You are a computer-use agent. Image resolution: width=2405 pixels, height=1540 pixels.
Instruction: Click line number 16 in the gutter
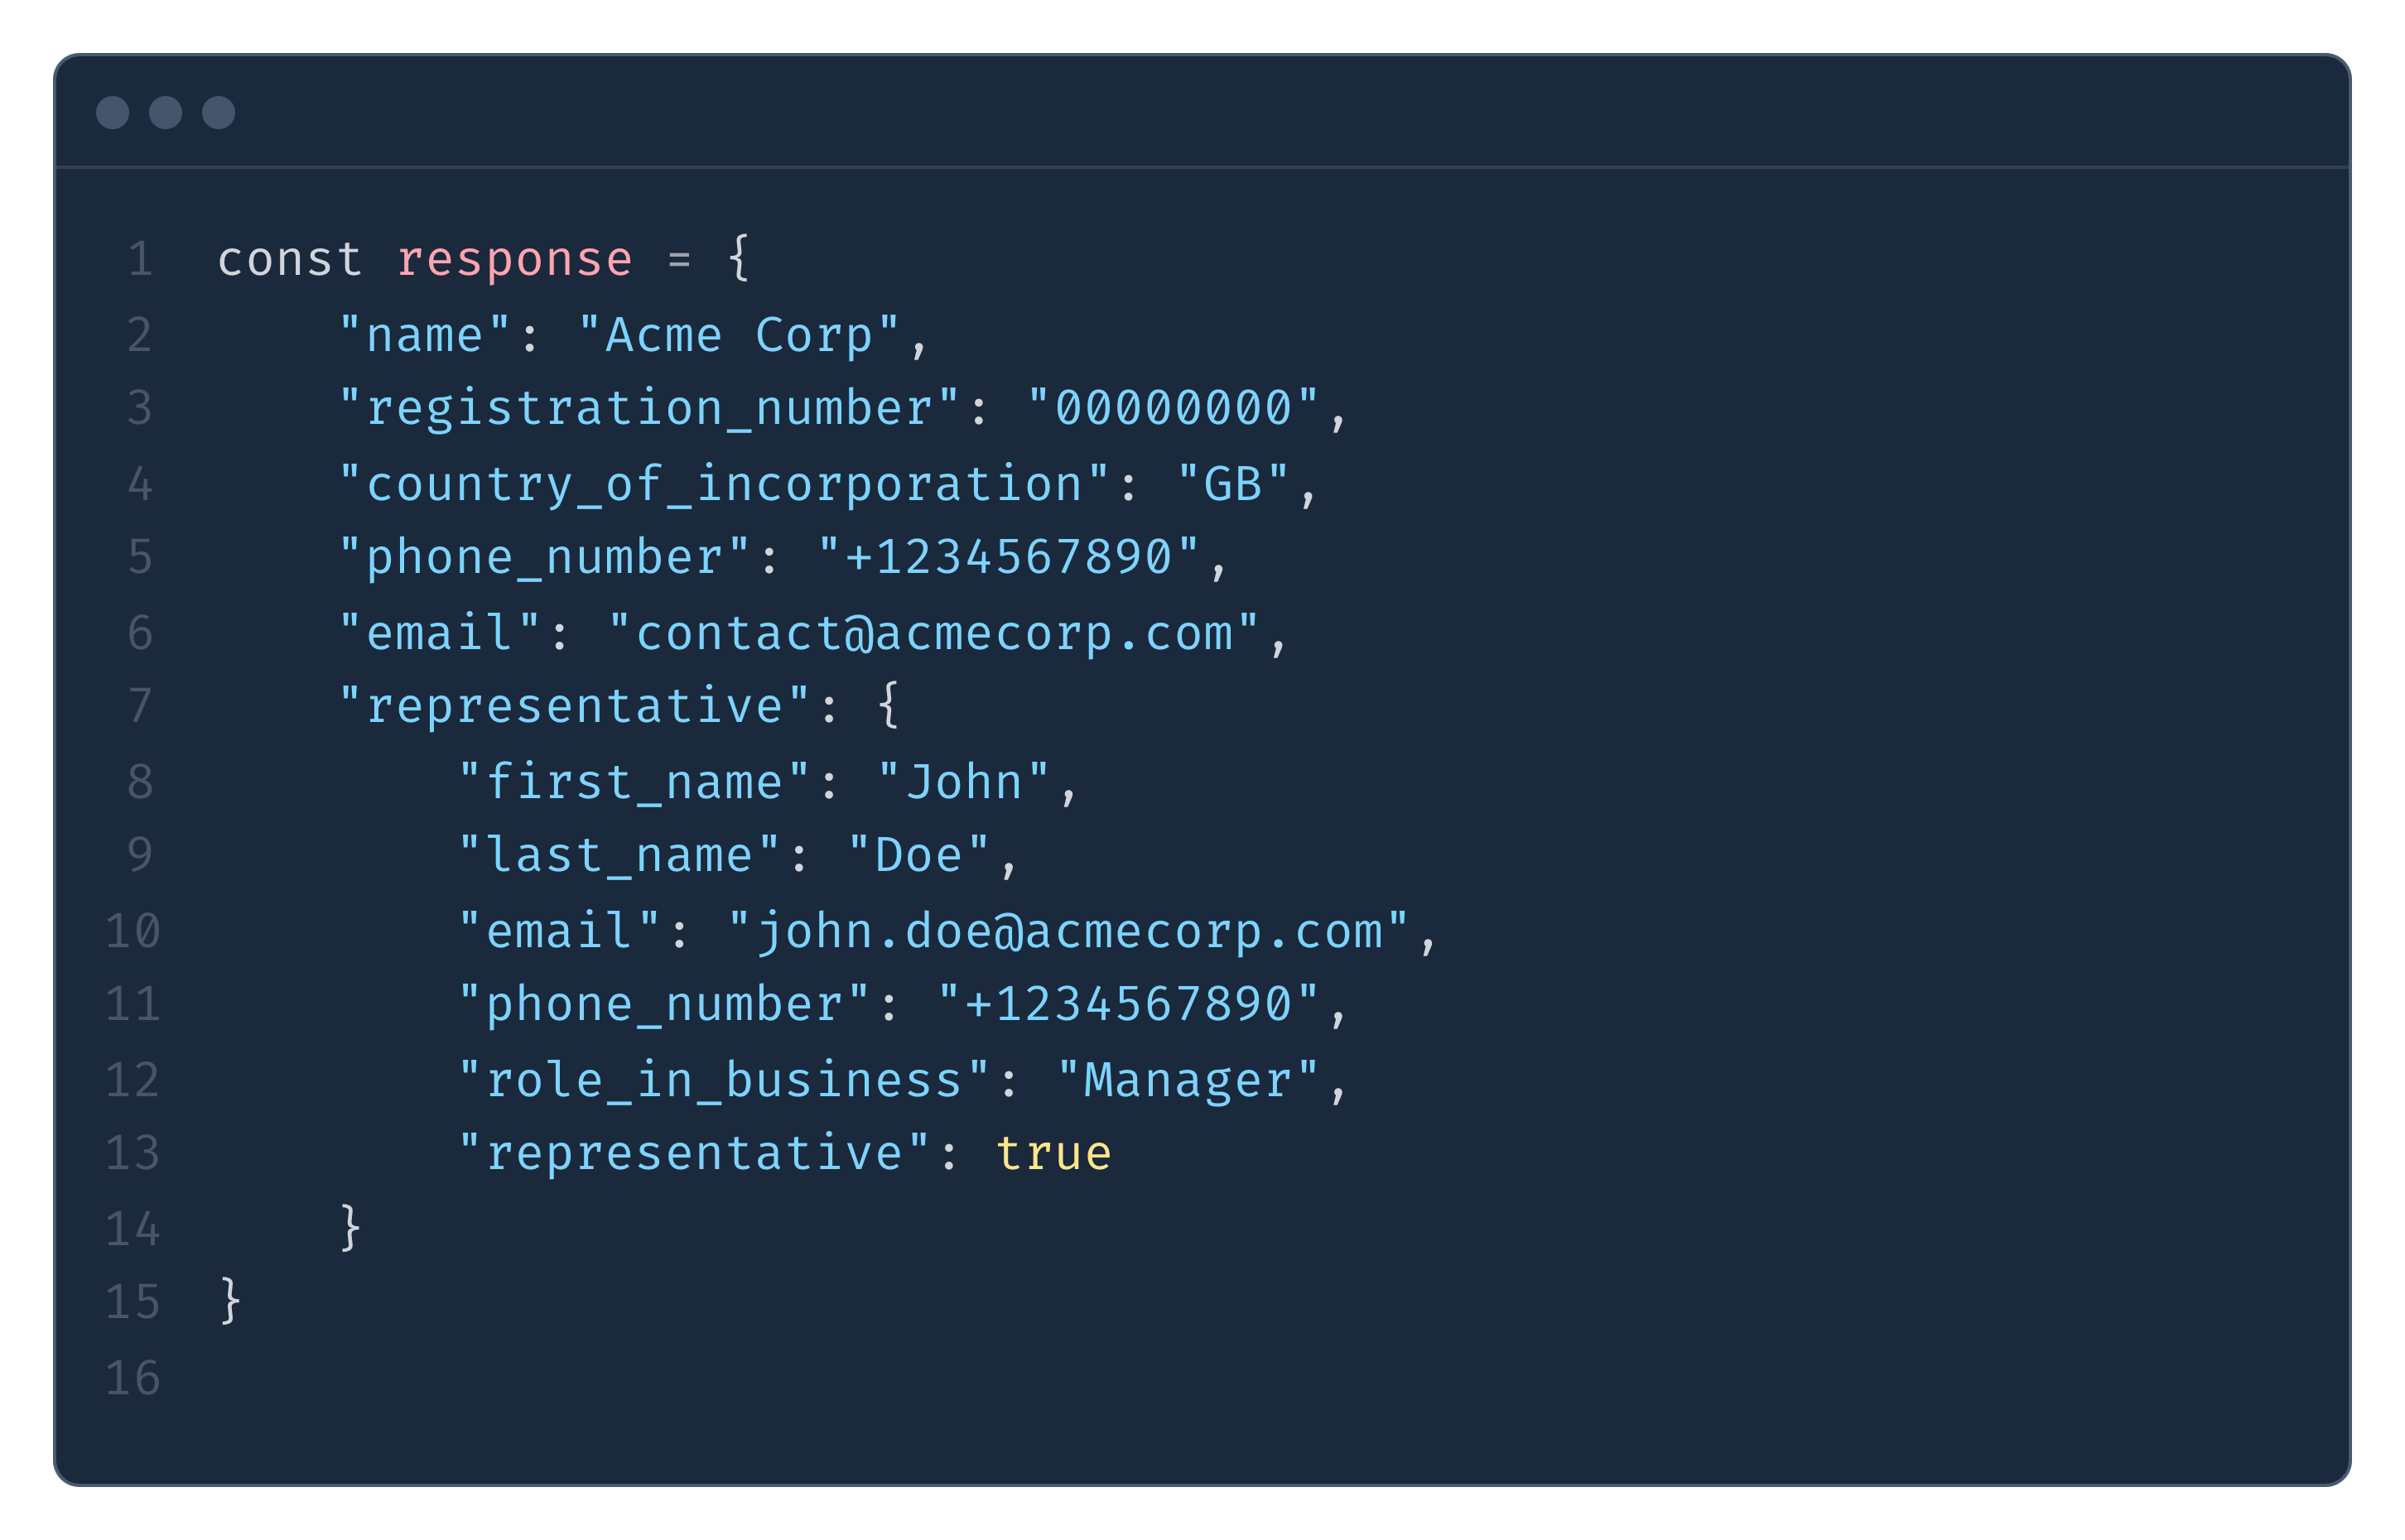pos(133,1378)
